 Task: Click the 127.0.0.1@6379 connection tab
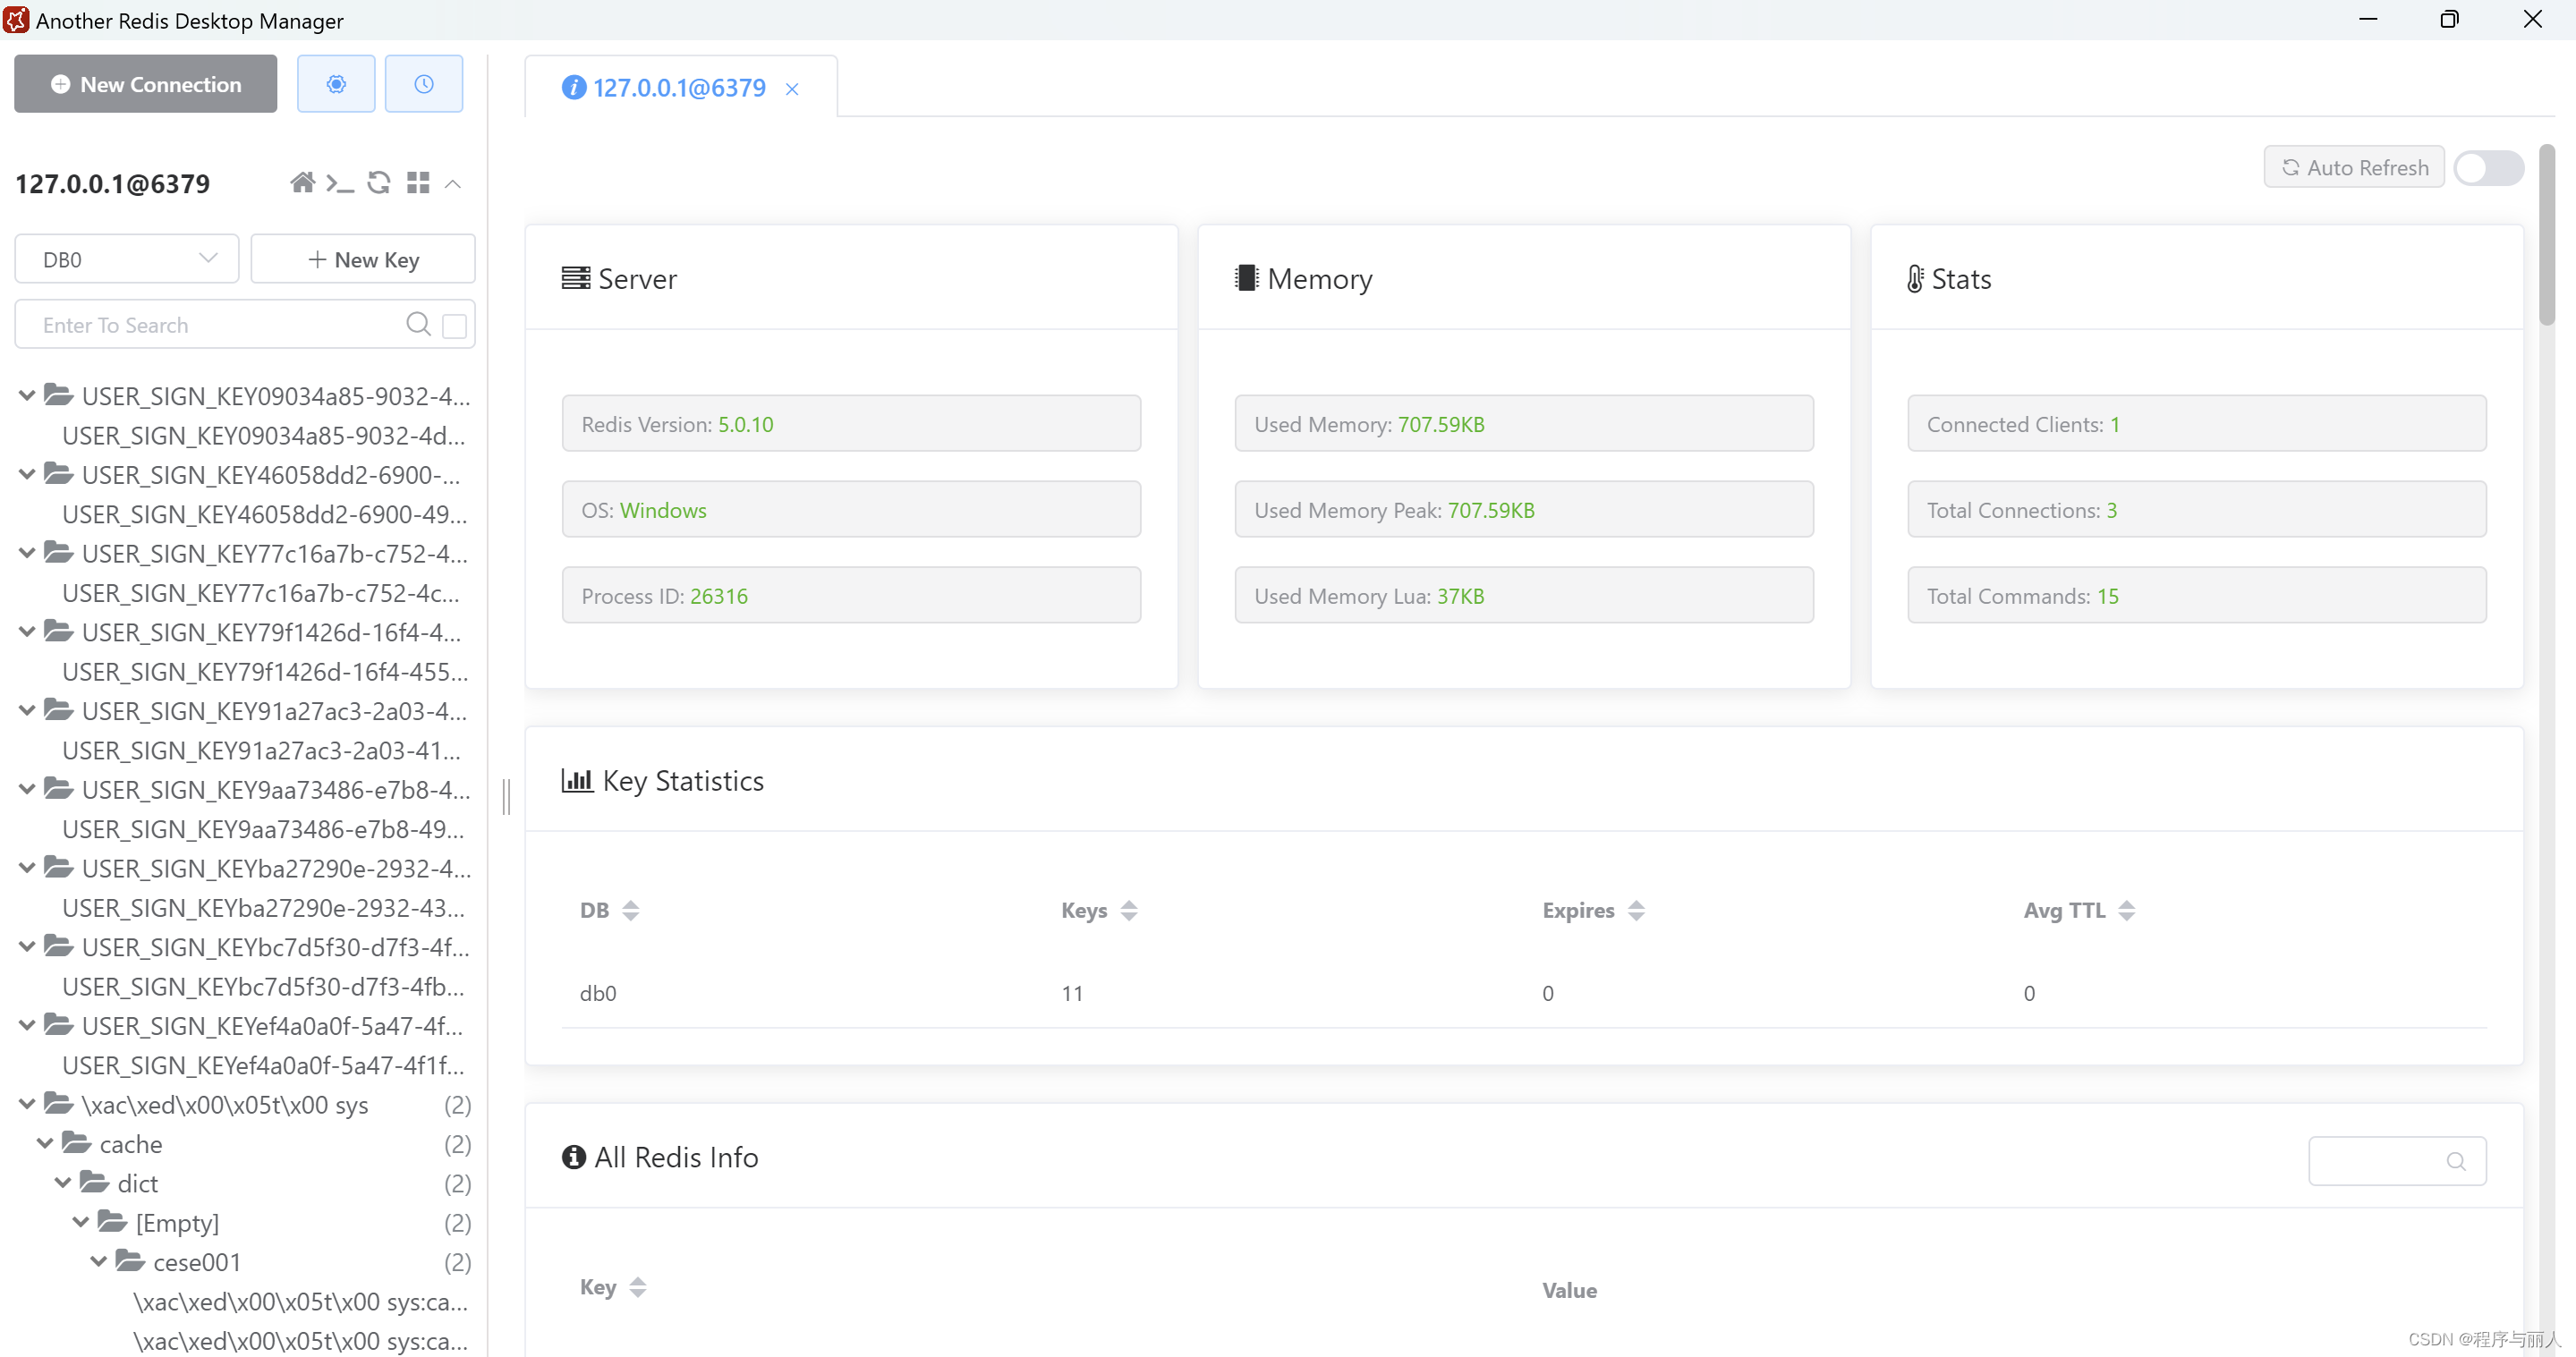675,87
